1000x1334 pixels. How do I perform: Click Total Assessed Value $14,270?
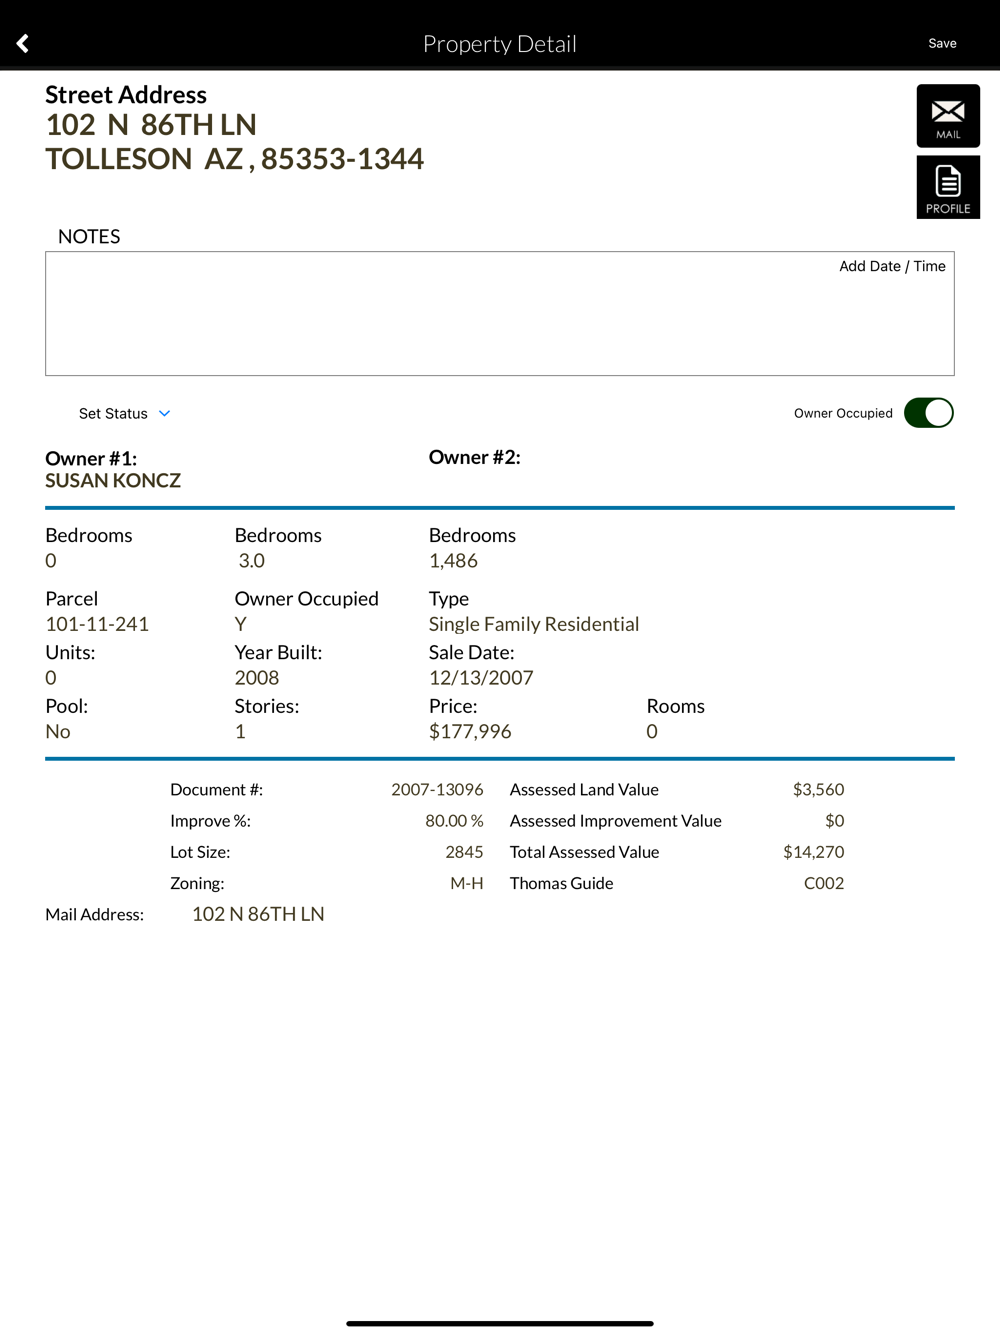click(x=813, y=852)
